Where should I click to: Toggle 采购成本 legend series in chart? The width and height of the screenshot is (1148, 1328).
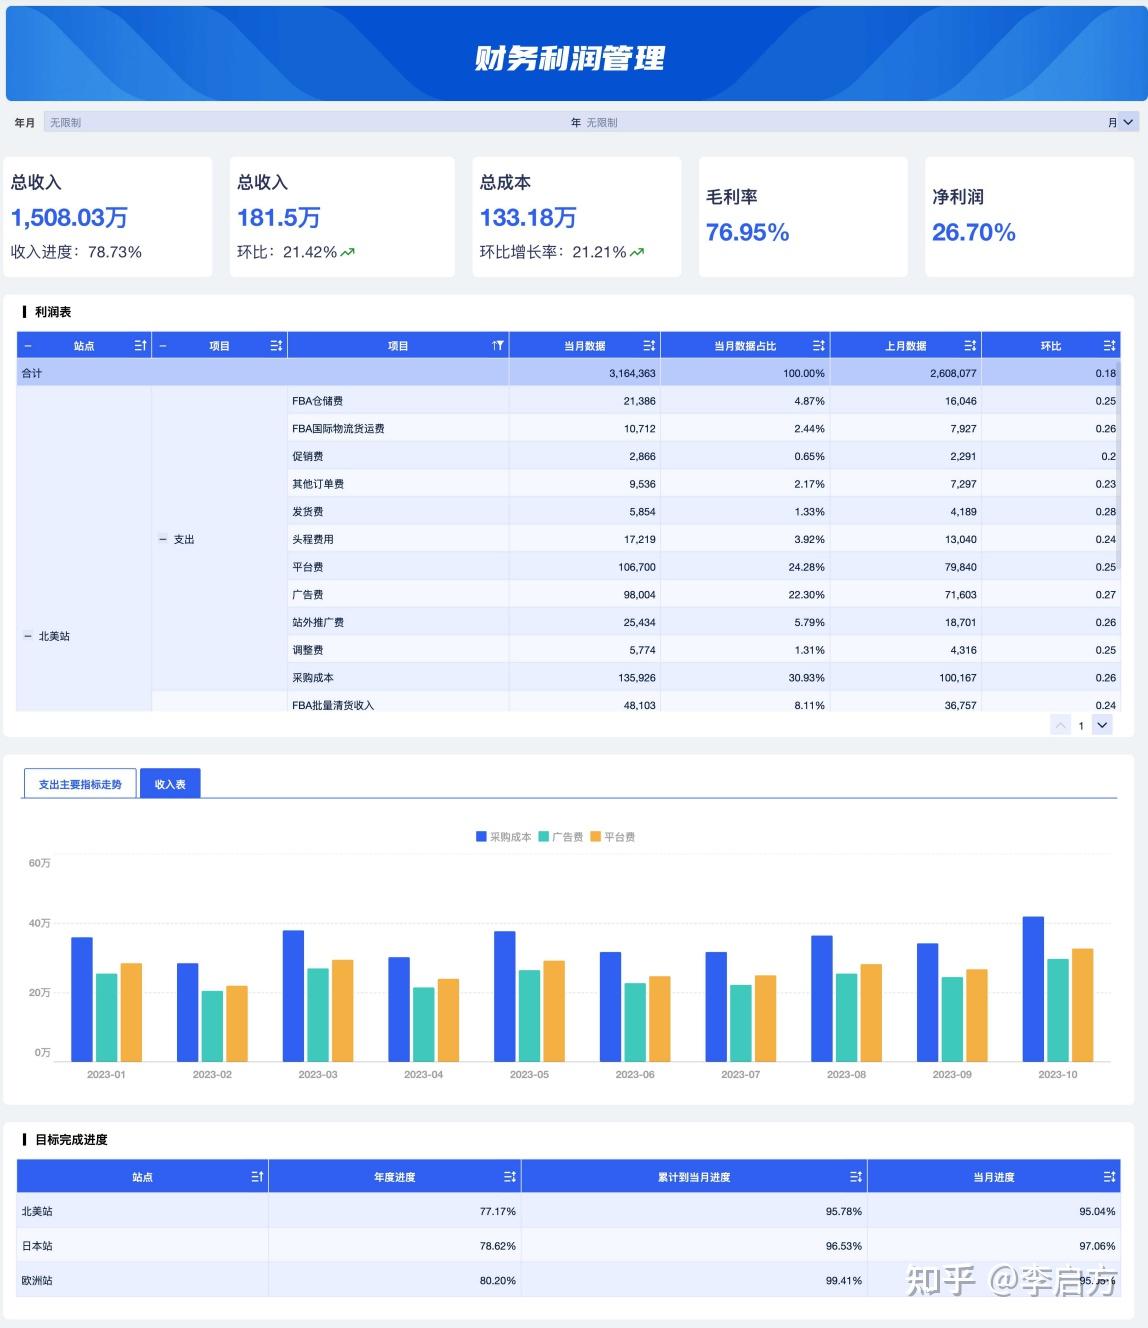coord(504,837)
